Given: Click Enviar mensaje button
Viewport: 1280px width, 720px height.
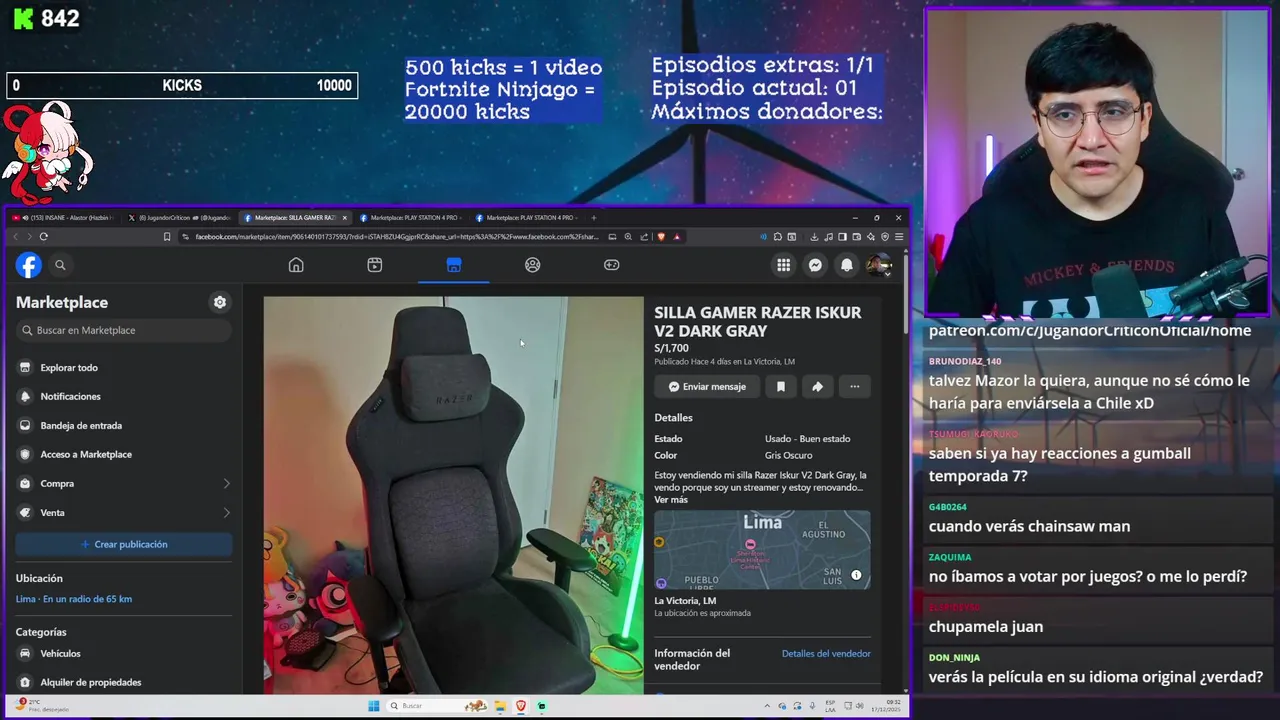Looking at the screenshot, I should pos(707,387).
